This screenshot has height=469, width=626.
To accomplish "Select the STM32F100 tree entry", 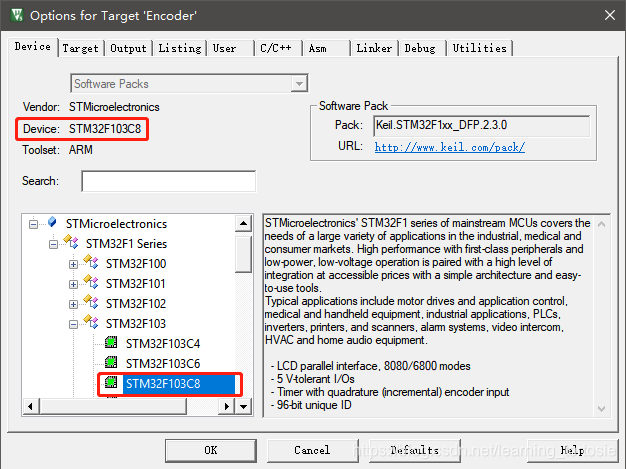I will pyautogui.click(x=136, y=264).
